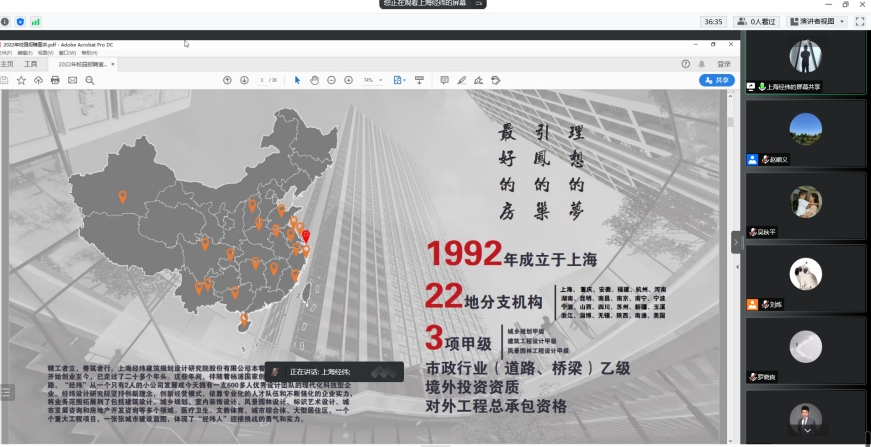Expand the screen-sharing notice bar arrow
871x447 pixels.
(x=478, y=3)
